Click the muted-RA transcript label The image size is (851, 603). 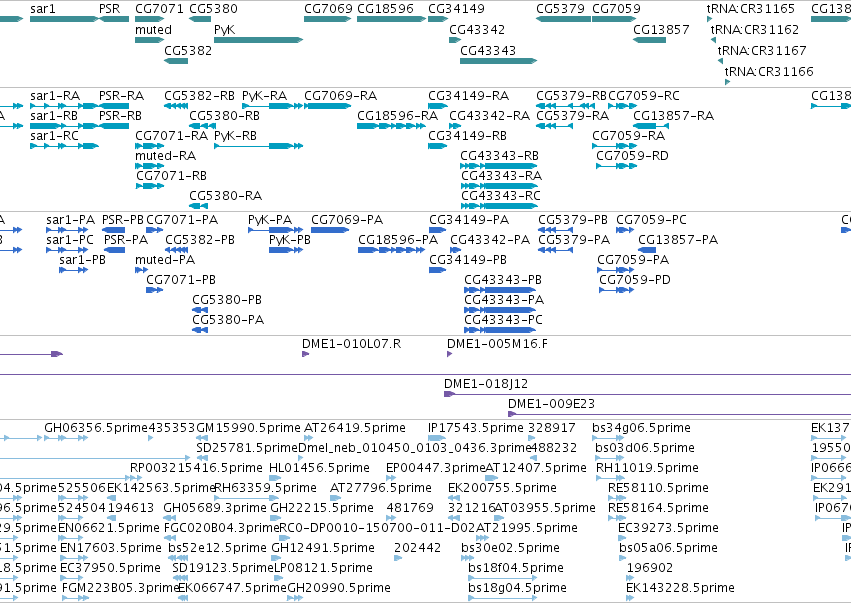165,156
